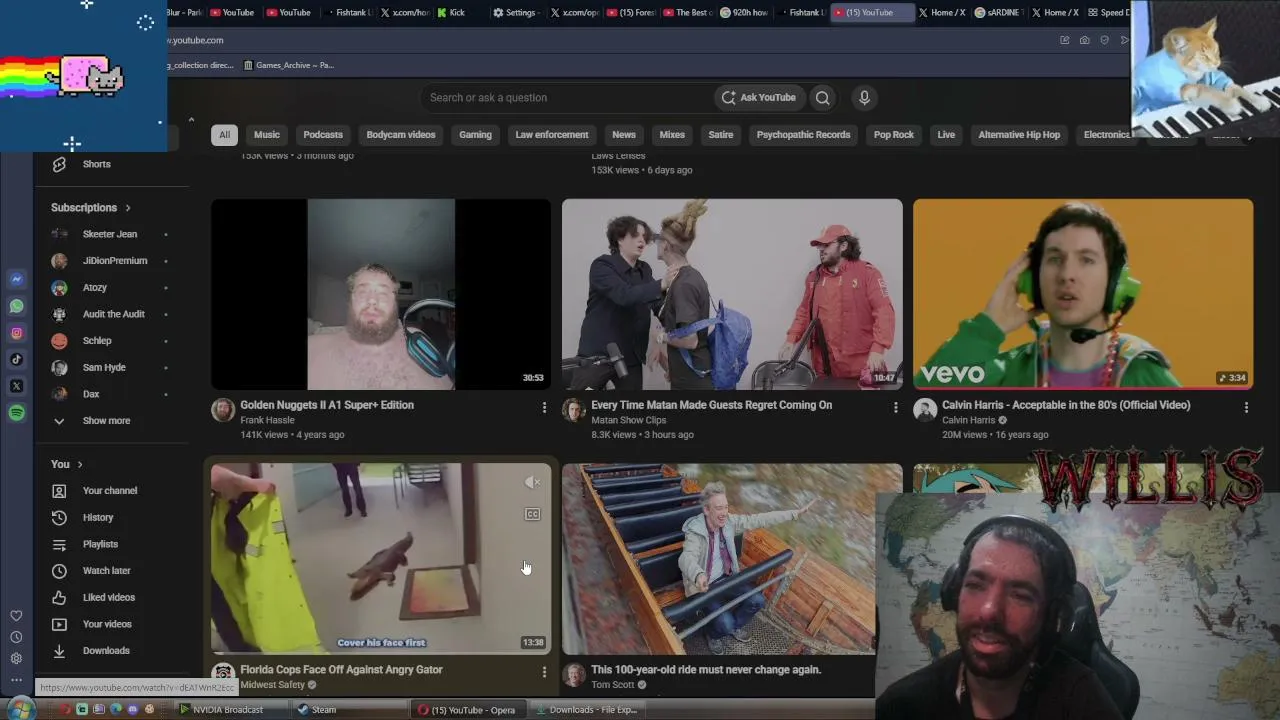Select the Psychopathic Records filter chip

803,135
